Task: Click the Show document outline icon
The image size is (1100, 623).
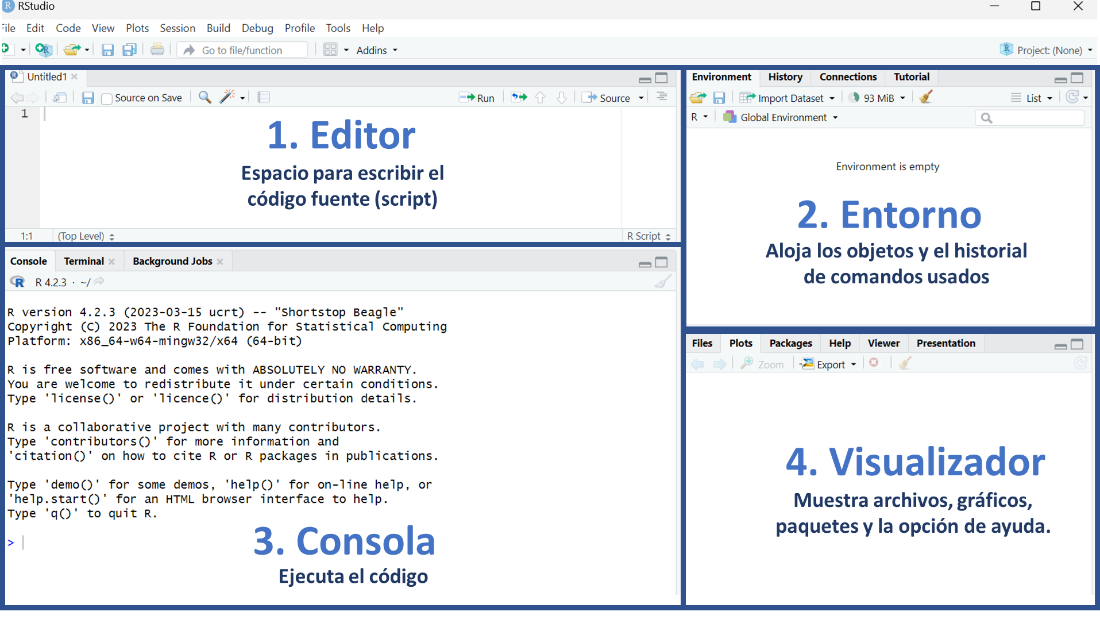Action: pos(662,97)
